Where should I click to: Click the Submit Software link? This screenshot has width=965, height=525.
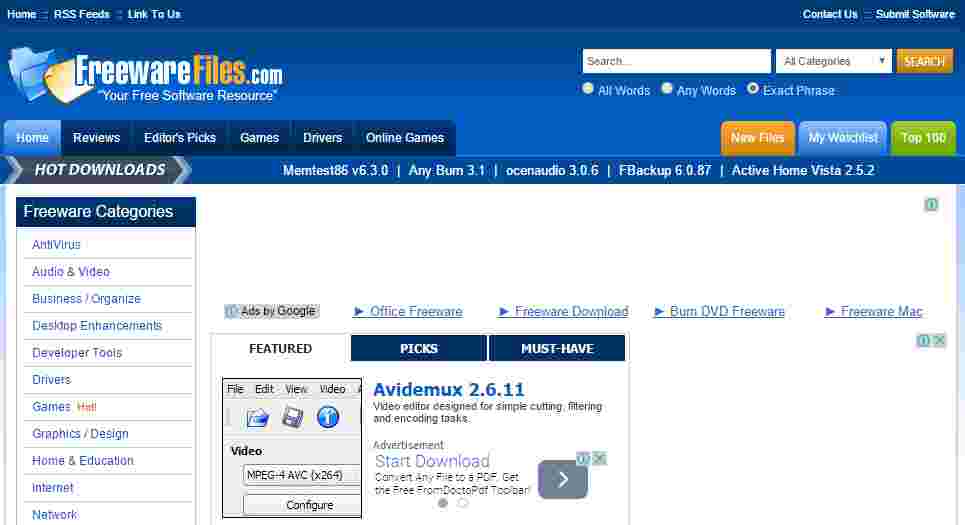(x=915, y=14)
